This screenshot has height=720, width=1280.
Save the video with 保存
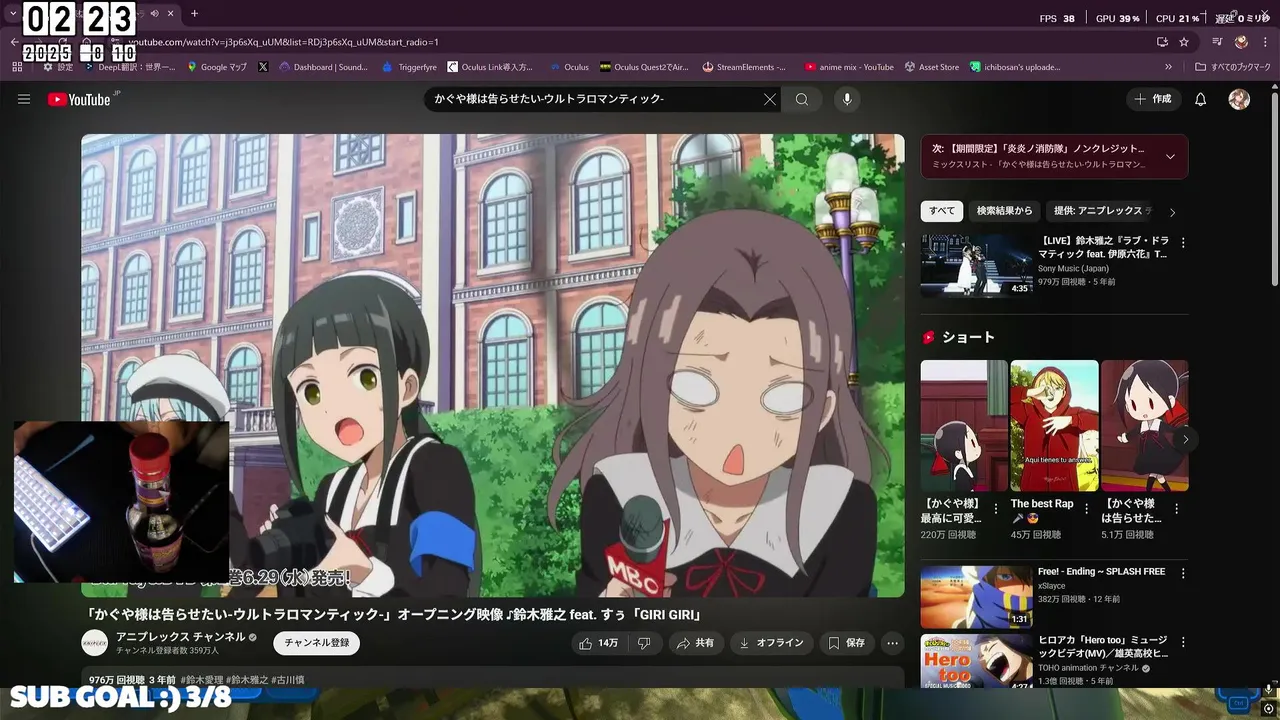pos(846,643)
